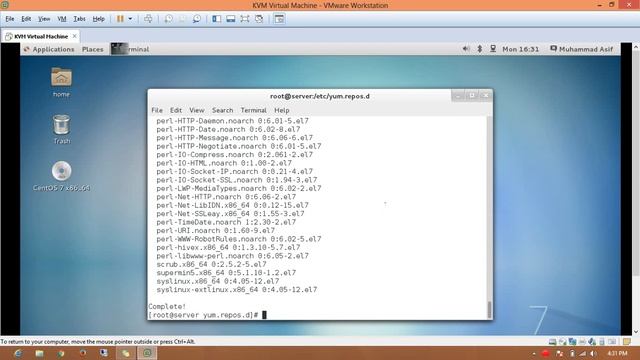Open the GNOME volume indicator

466,49
